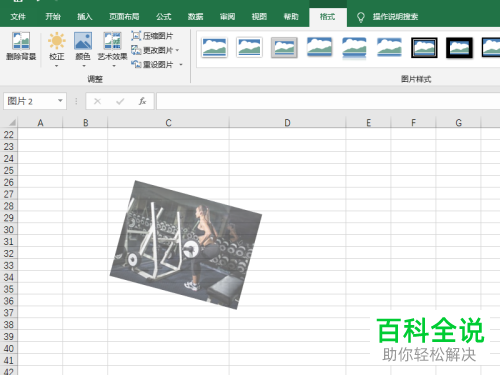Select column C header
The image size is (500, 375).
(x=168, y=123)
